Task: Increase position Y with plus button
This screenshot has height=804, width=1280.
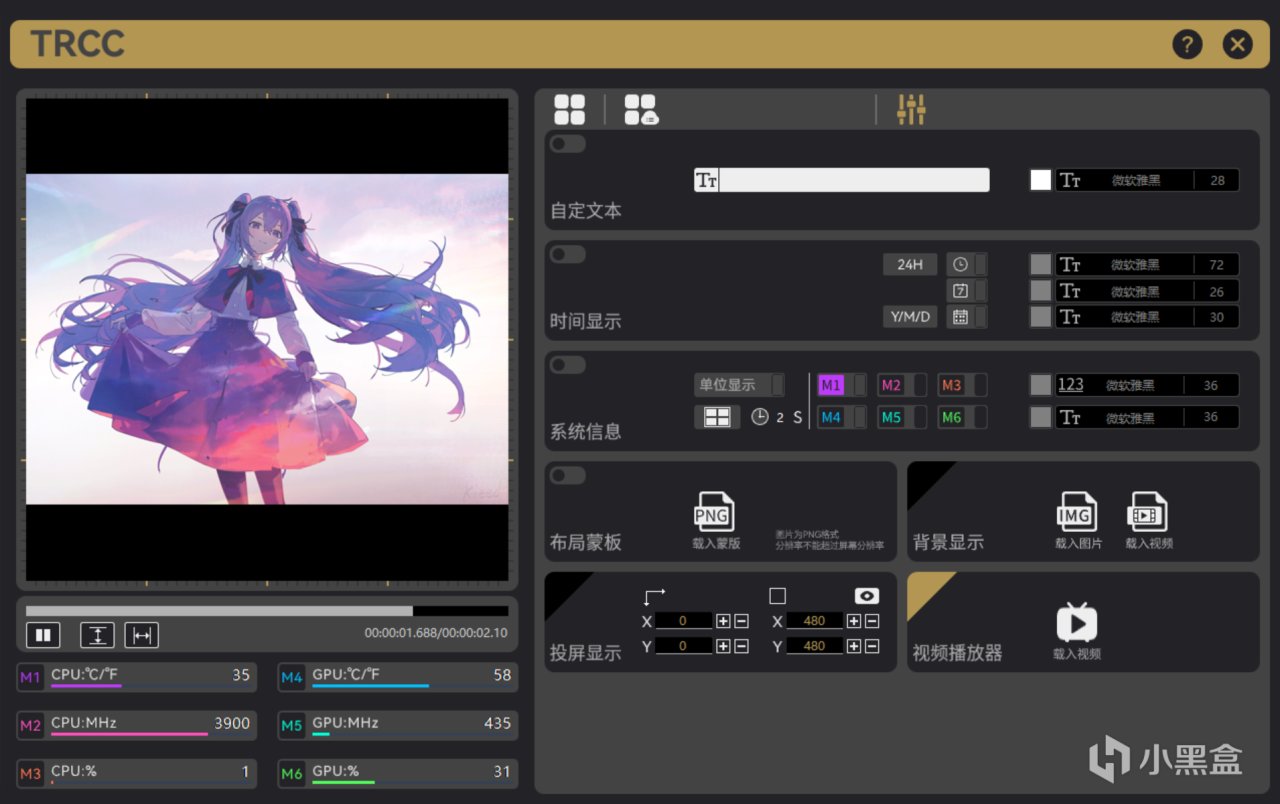Action: point(723,646)
